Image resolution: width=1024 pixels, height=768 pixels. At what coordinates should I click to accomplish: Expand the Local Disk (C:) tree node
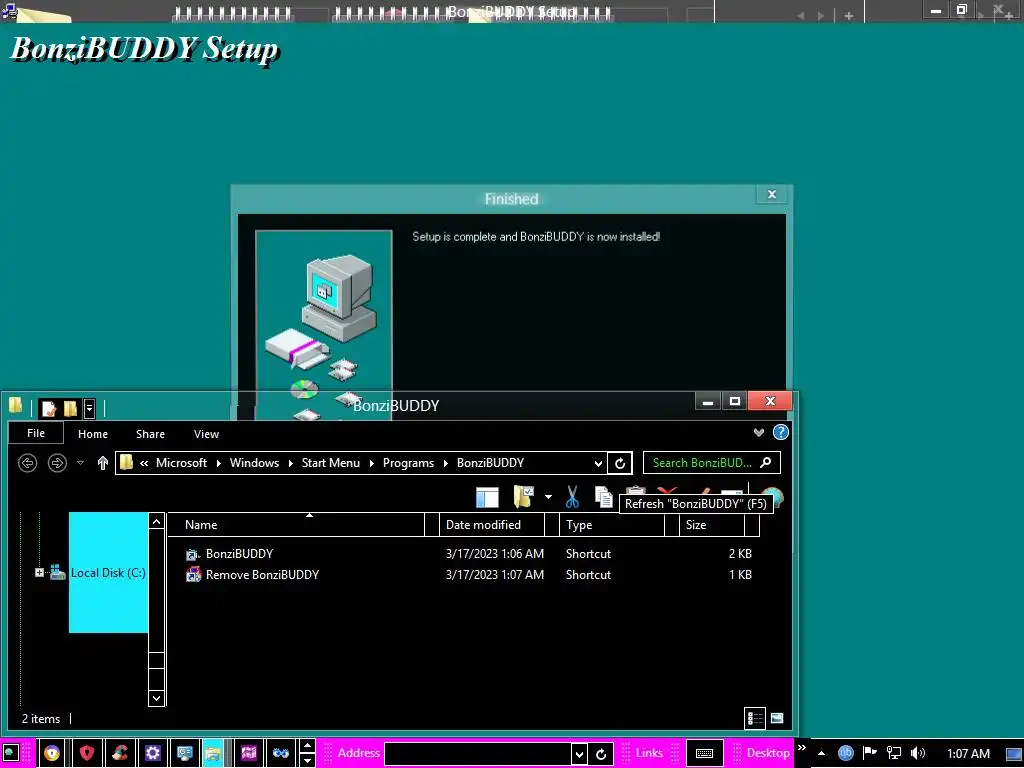click(x=39, y=573)
